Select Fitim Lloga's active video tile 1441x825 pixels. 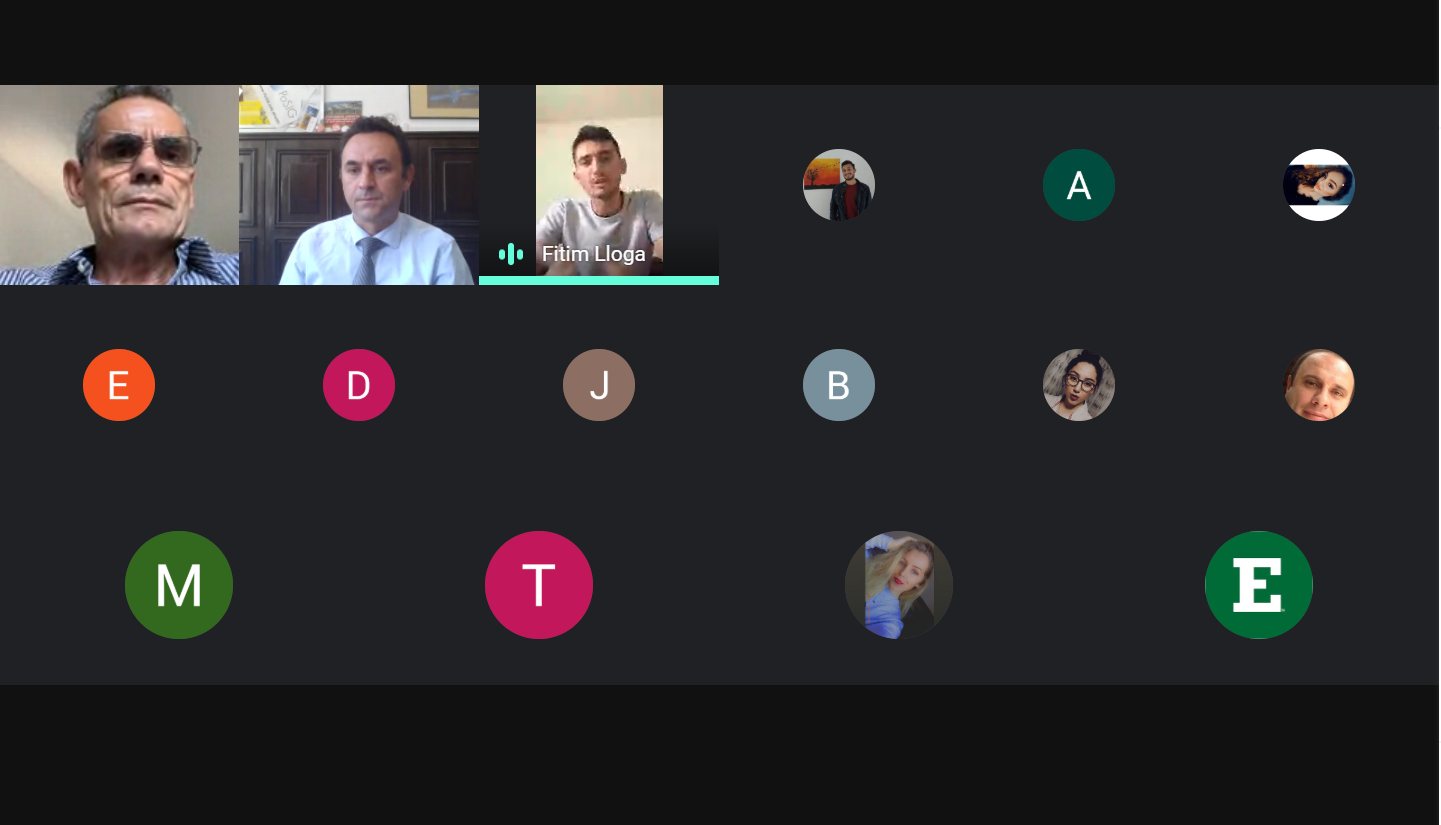click(x=599, y=185)
